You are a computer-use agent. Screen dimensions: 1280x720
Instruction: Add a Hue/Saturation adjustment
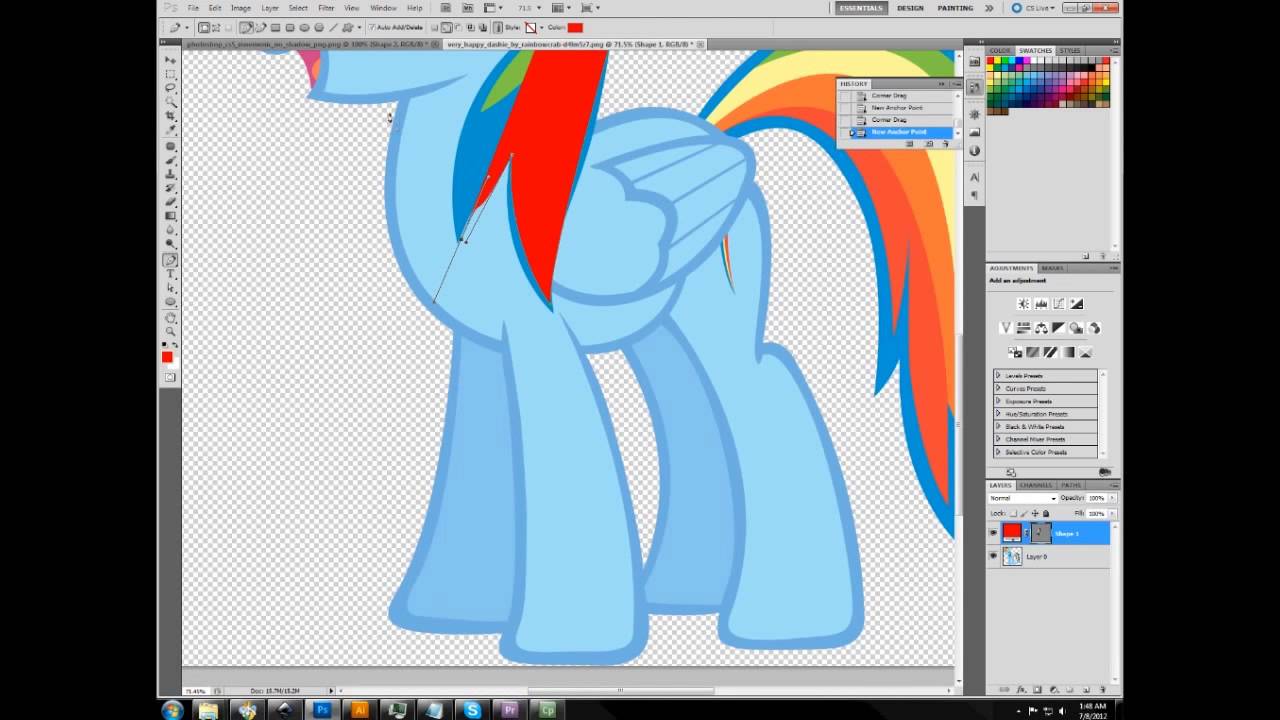click(1024, 328)
